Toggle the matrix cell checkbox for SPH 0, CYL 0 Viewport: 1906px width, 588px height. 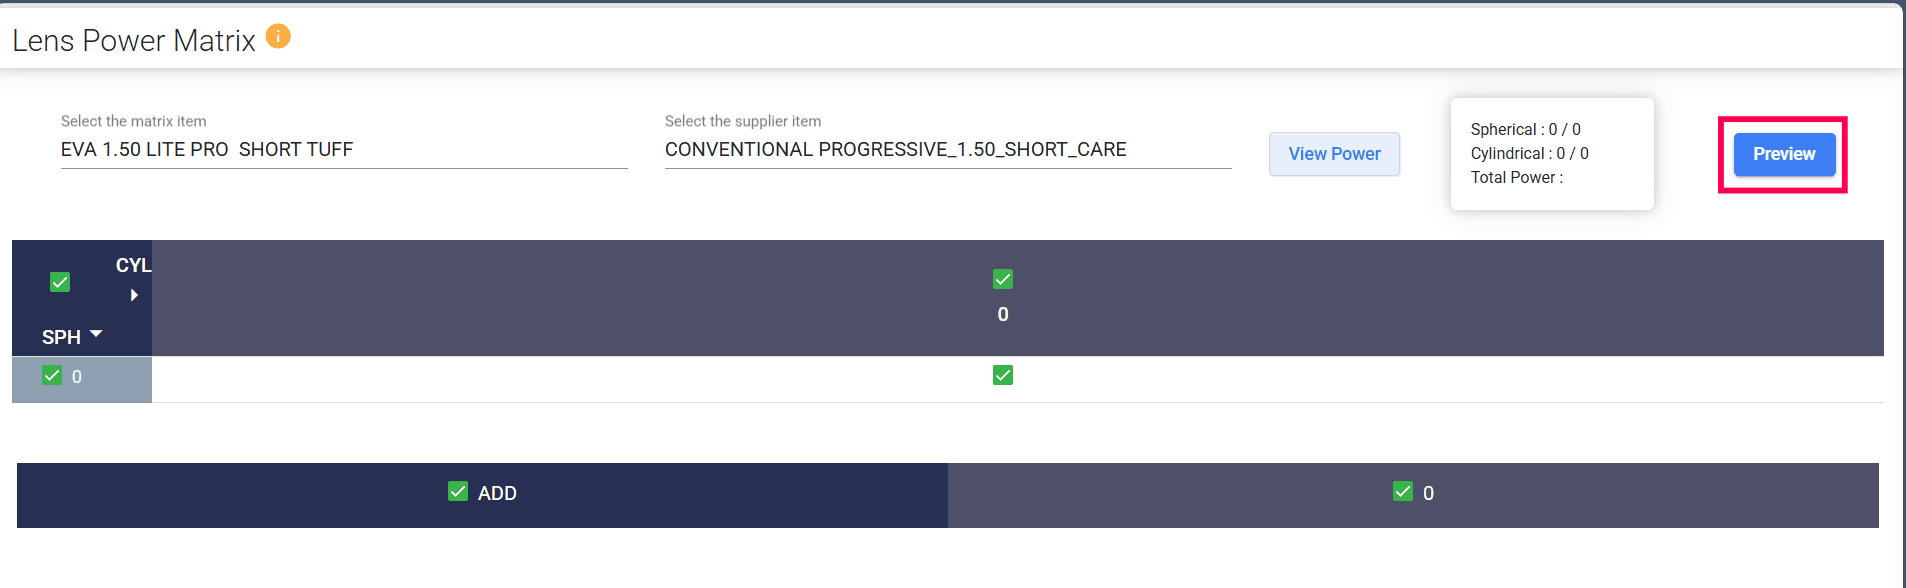[x=1003, y=375]
